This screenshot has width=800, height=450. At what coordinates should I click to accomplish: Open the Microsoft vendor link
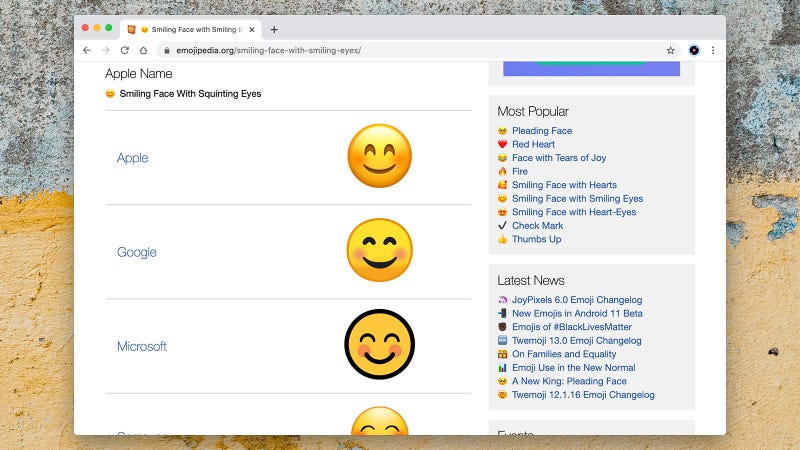[x=142, y=346]
